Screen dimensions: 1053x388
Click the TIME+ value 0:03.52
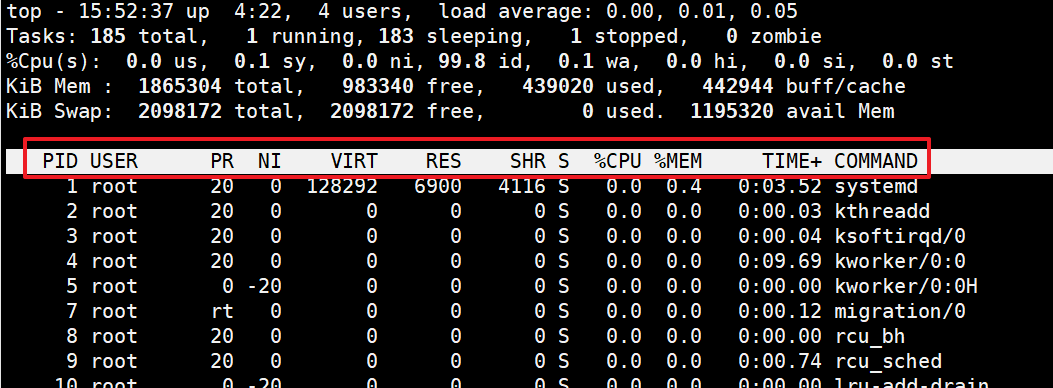pyautogui.click(x=780, y=186)
